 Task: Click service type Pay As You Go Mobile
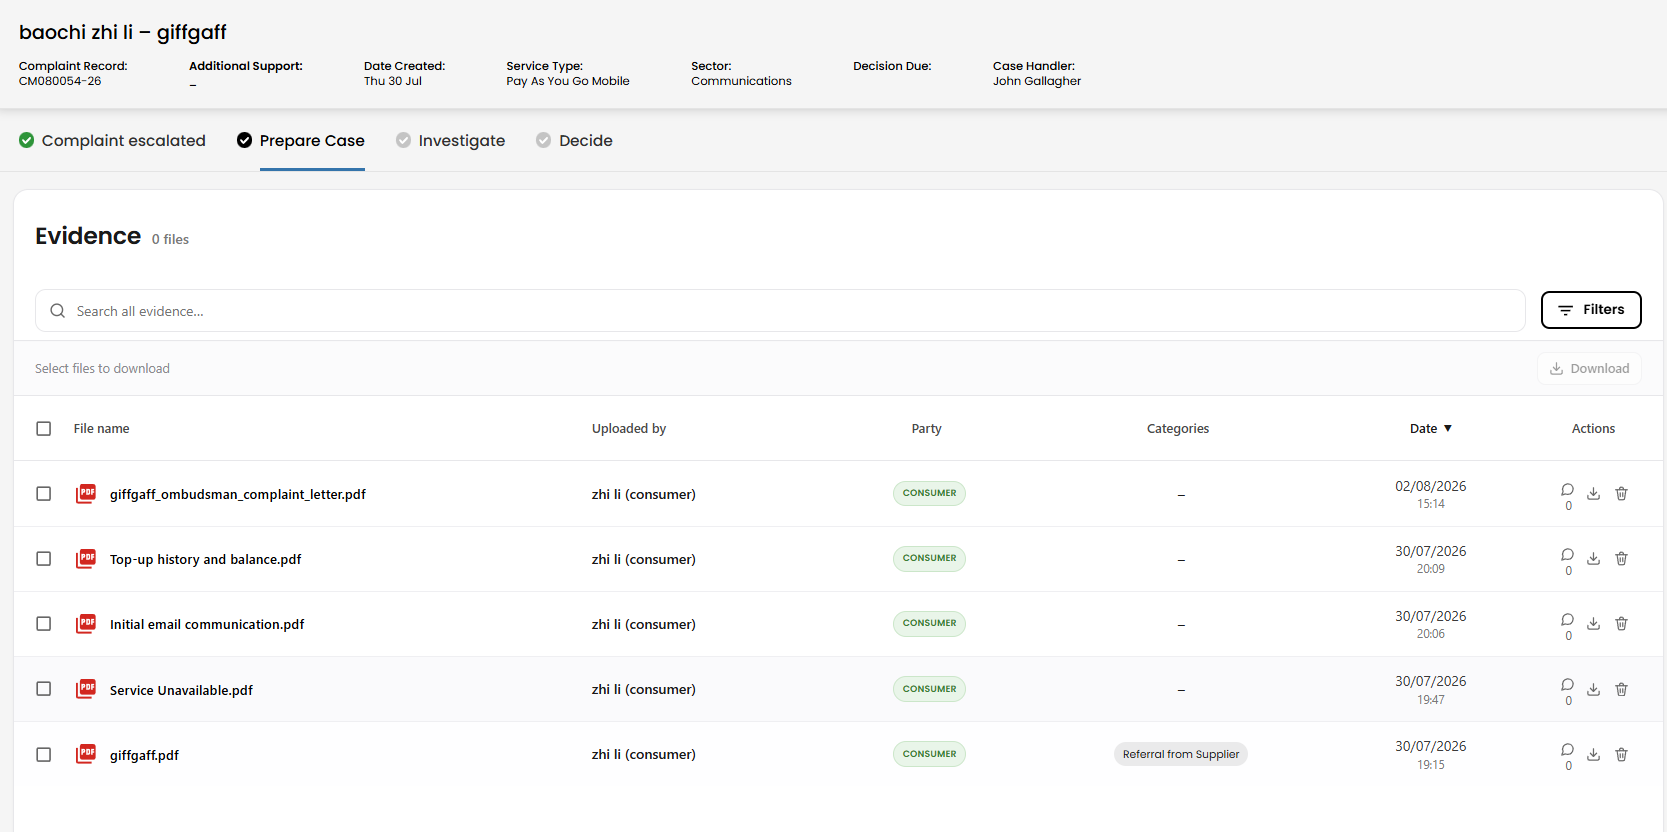(x=568, y=81)
